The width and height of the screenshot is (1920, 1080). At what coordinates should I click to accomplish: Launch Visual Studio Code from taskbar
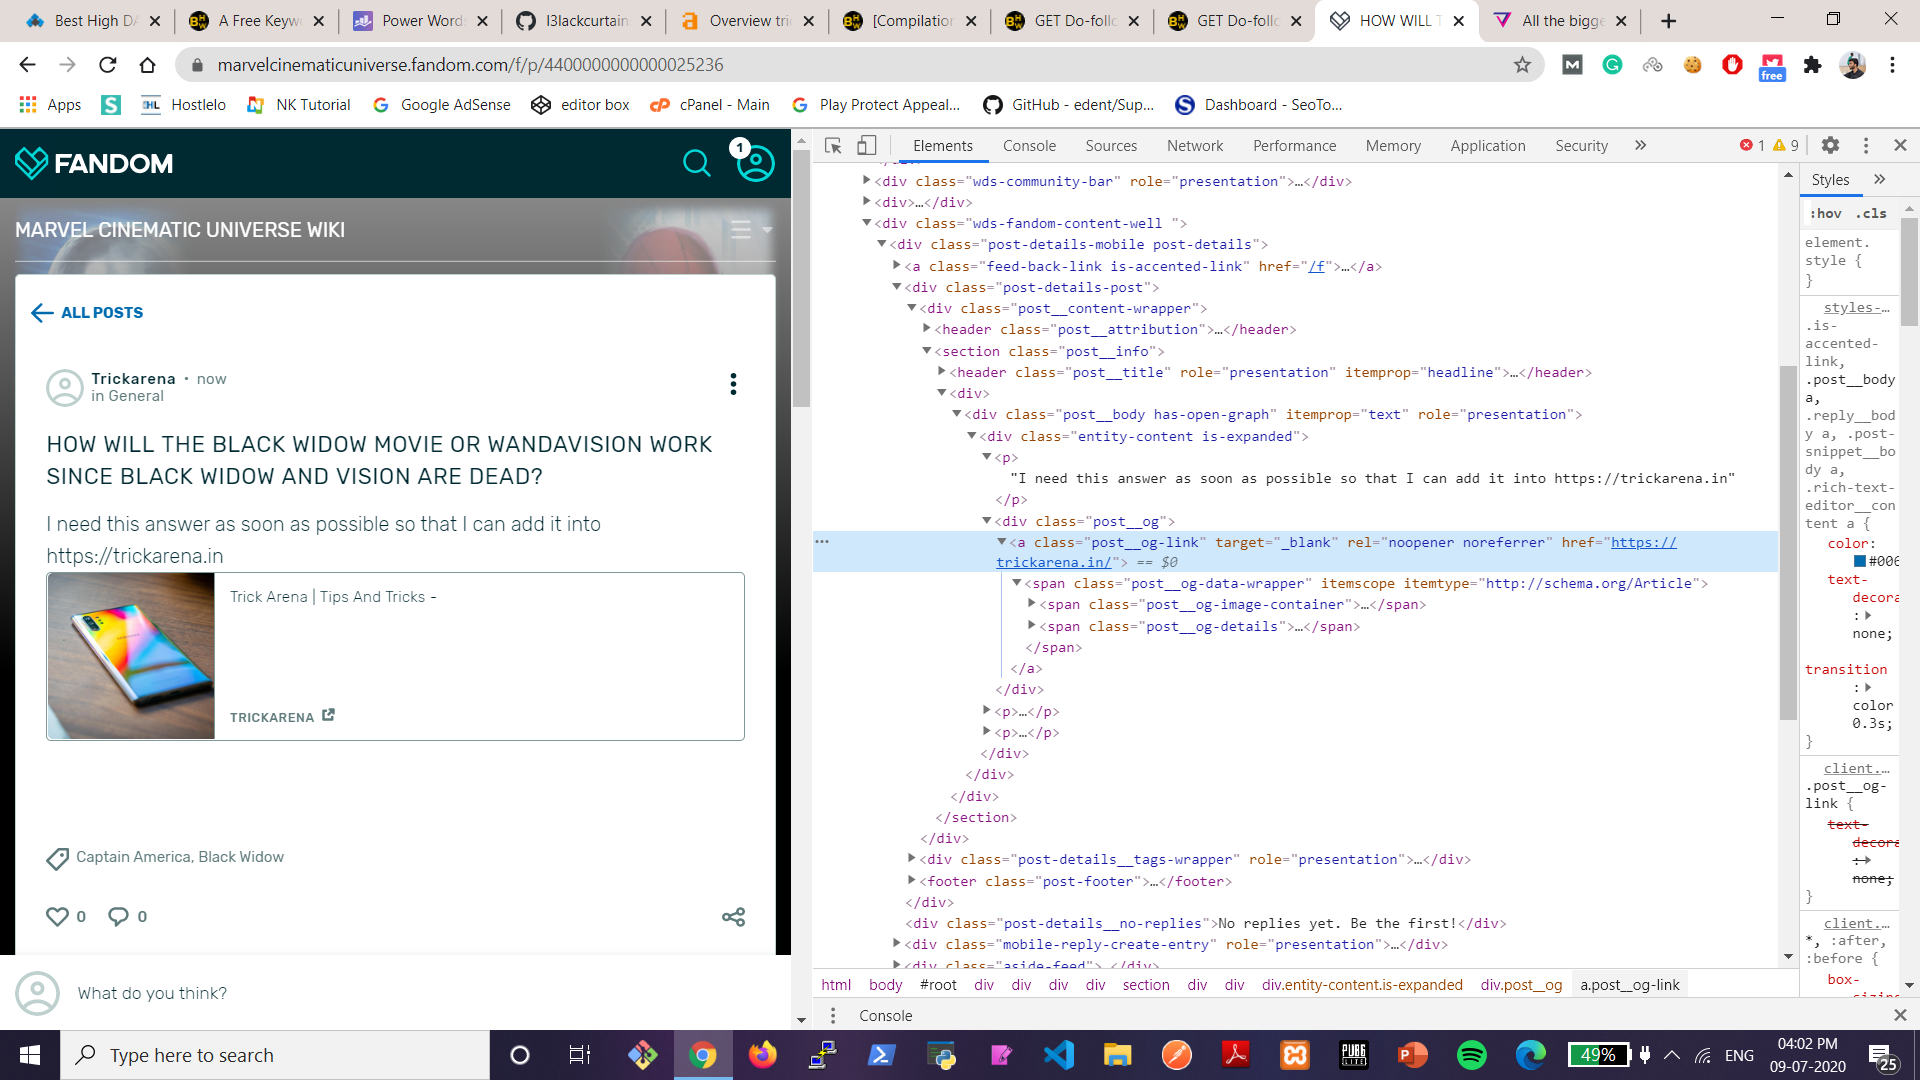(x=1058, y=1055)
